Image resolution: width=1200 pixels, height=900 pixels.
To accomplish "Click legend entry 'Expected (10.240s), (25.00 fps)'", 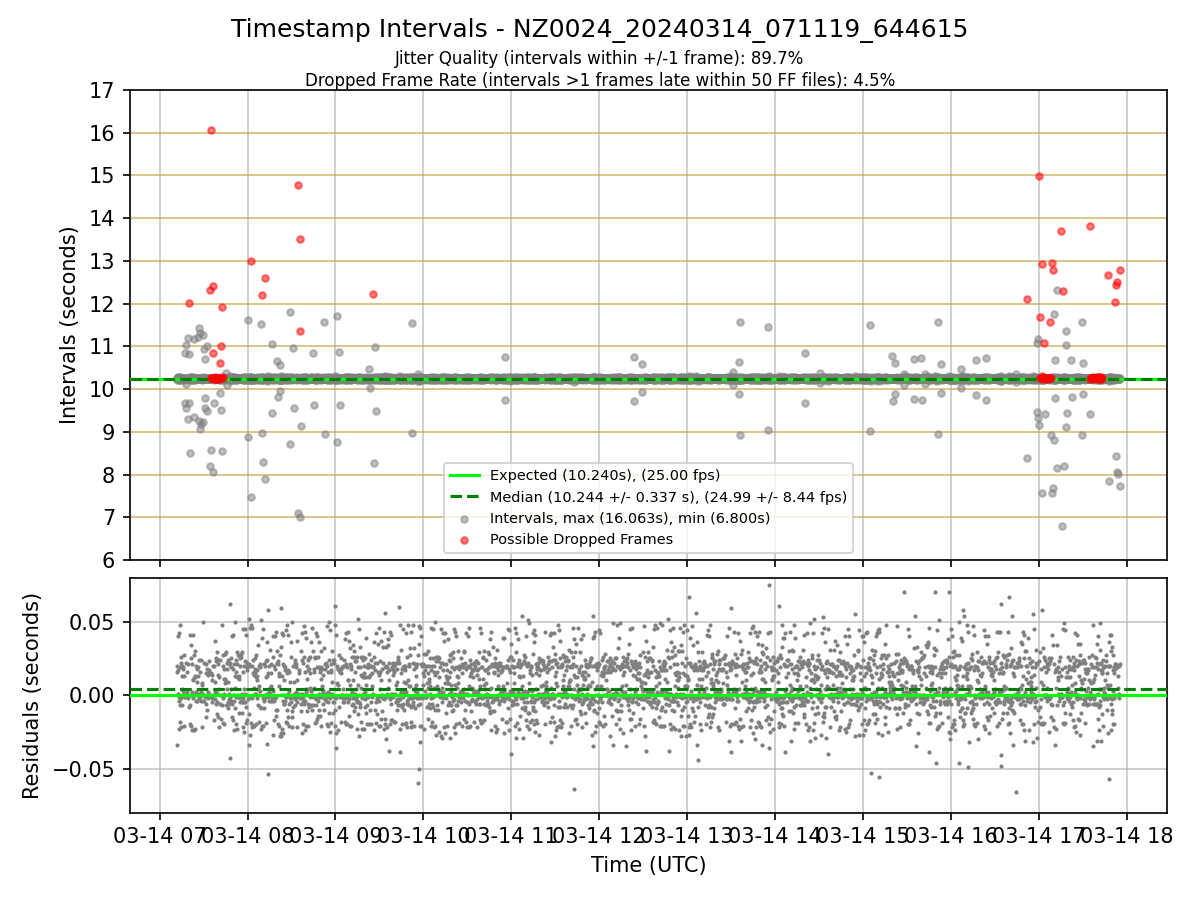I will tap(604, 475).
